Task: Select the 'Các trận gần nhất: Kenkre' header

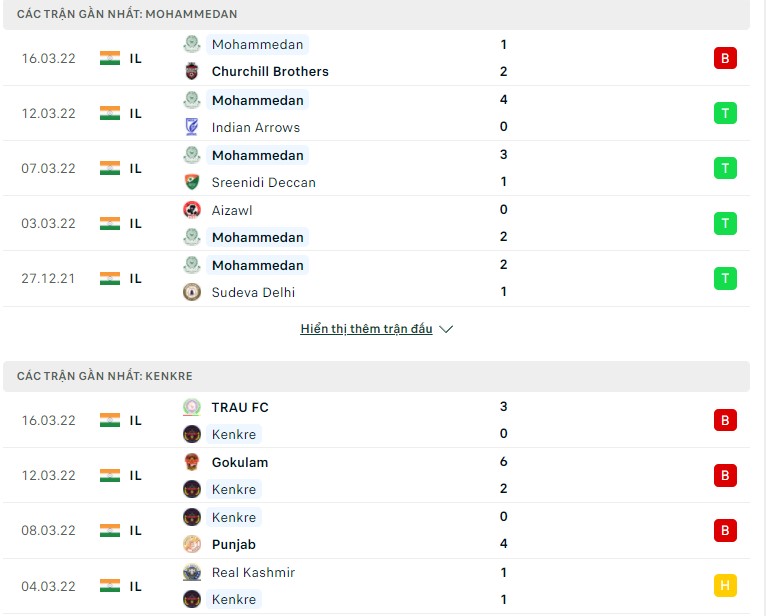Action: pyautogui.click(x=105, y=376)
